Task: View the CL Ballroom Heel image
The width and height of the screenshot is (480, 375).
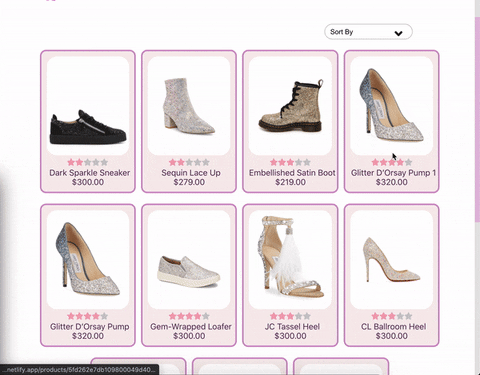Action: 392,259
